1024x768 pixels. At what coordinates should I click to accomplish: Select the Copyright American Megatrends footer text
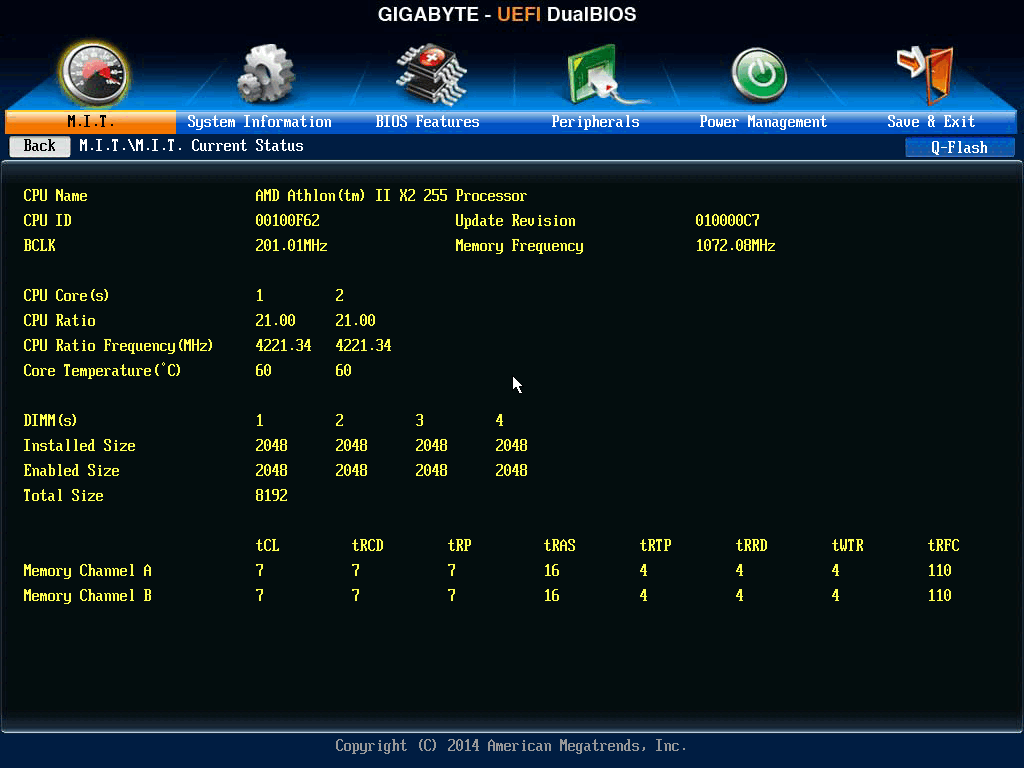tap(511, 746)
